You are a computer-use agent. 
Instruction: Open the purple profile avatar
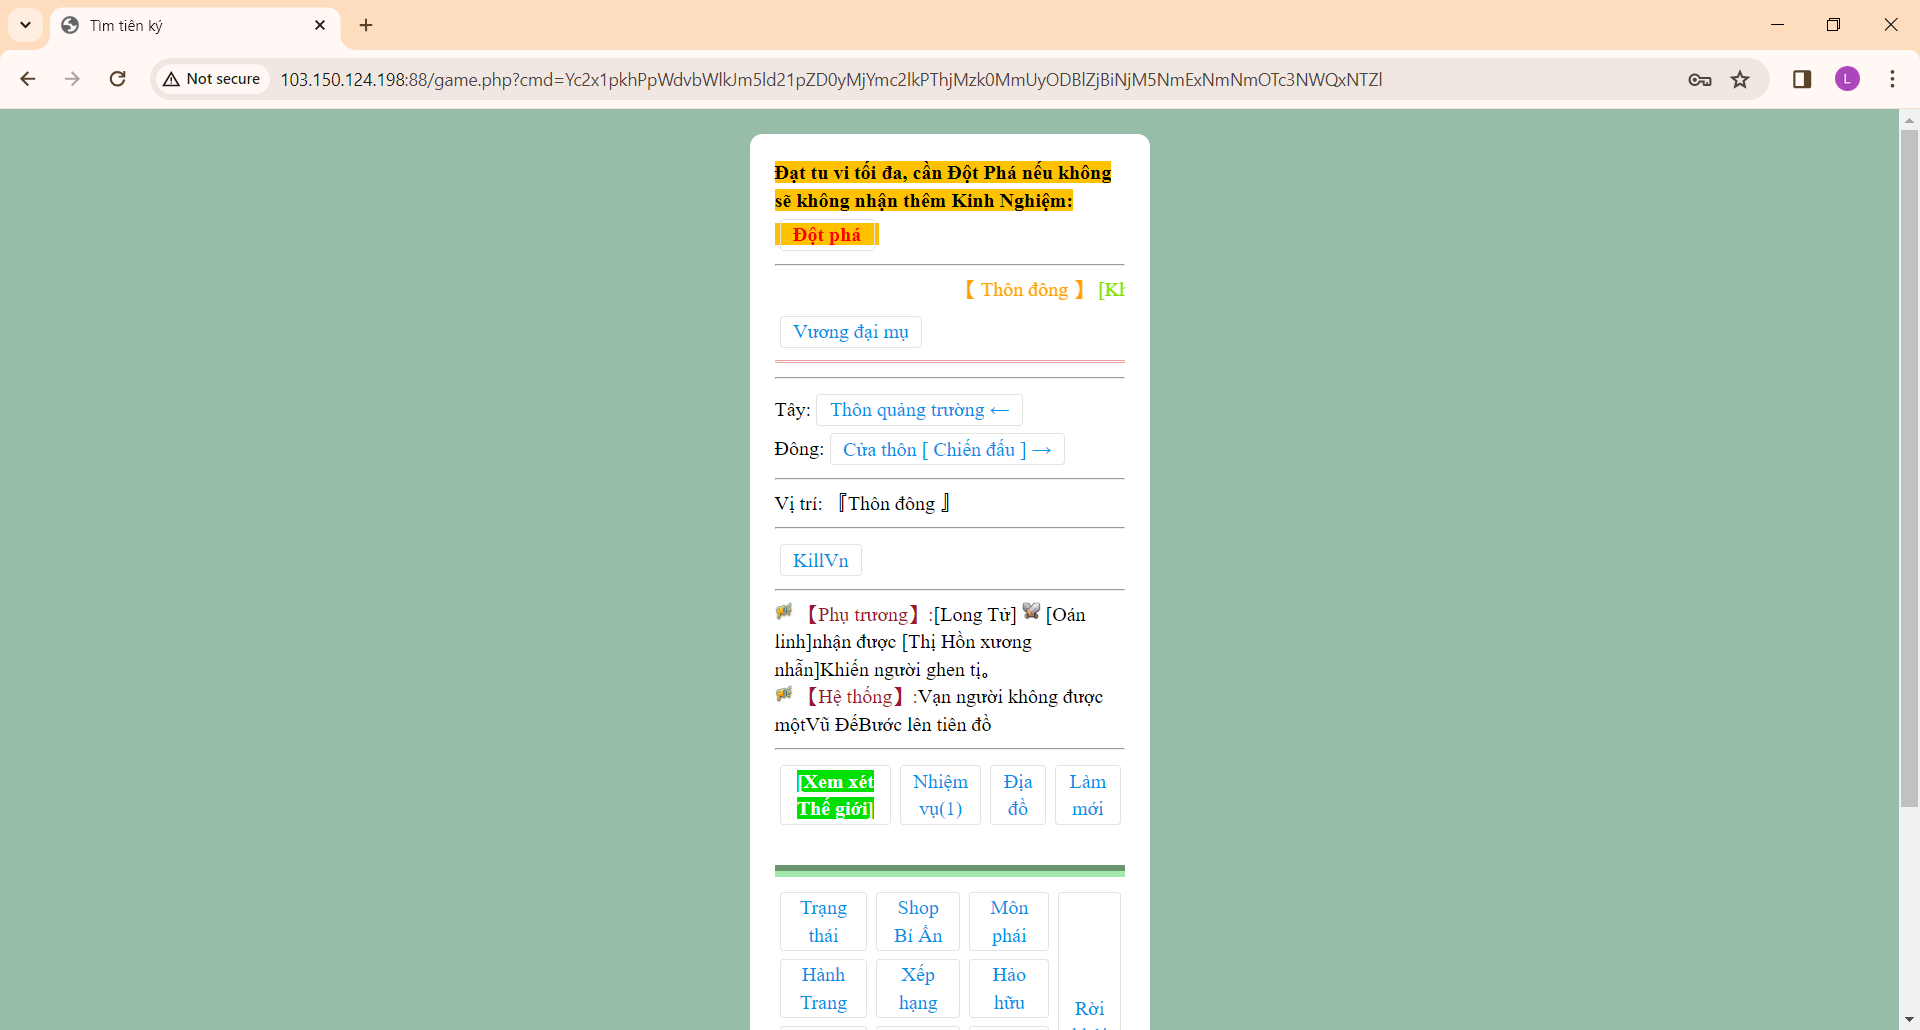pyautogui.click(x=1847, y=79)
